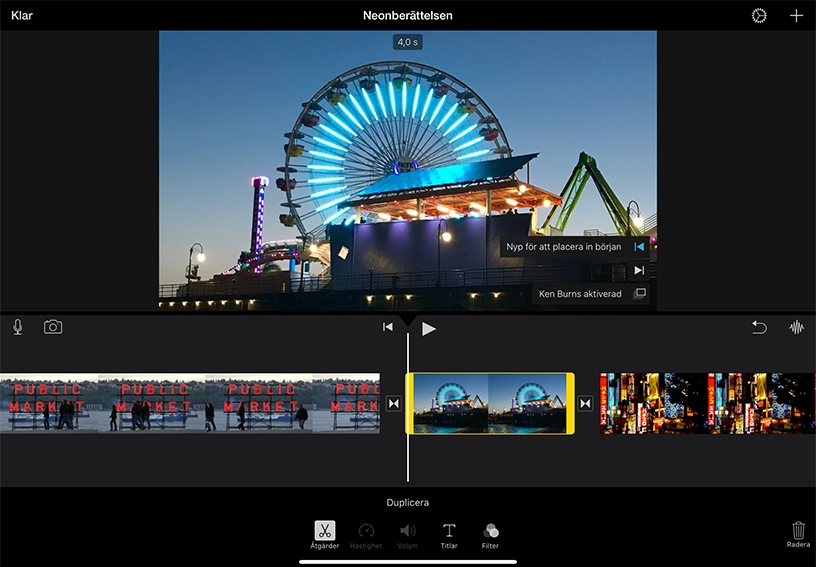Click left yellow trim handle
The height and width of the screenshot is (567, 816).
410,403
